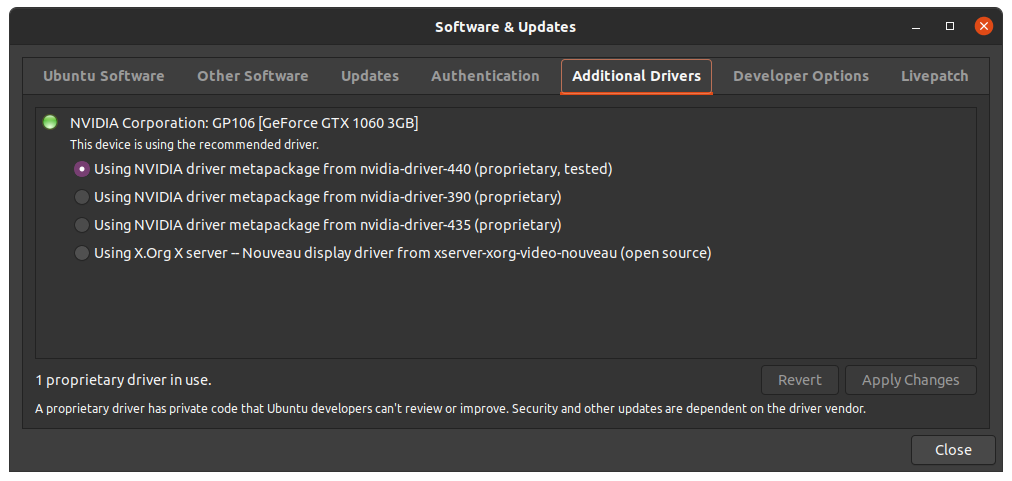This screenshot has height=481, width=1012.
Task: Click the Software & Updates title bar
Action: pyautogui.click(x=505, y=27)
